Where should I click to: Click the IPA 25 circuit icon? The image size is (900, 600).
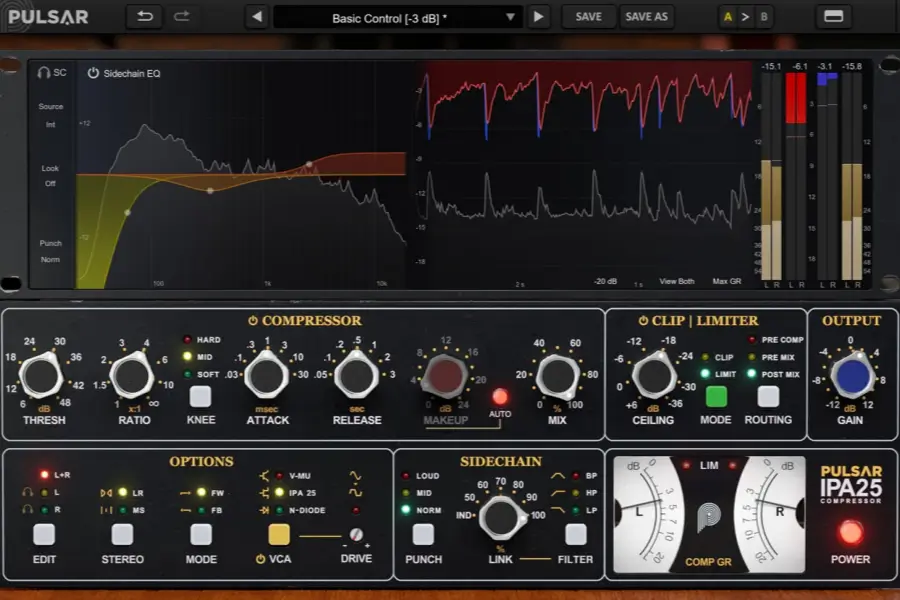[264, 493]
